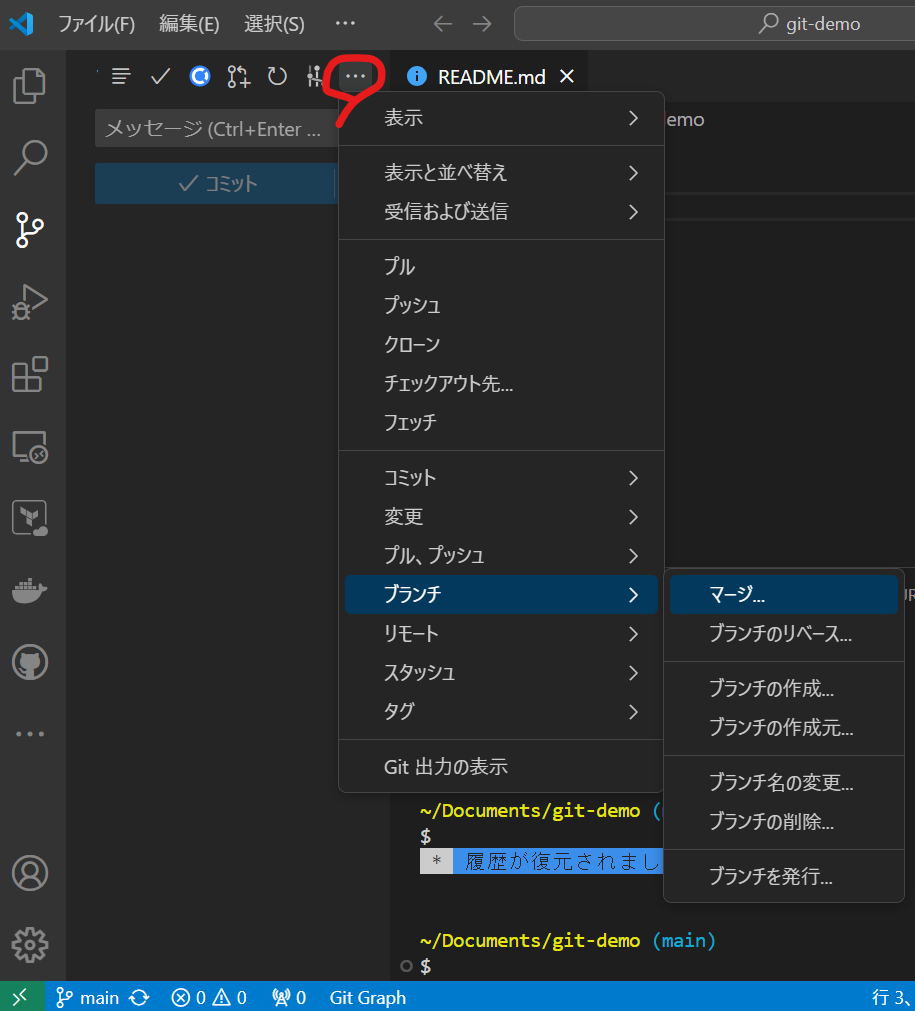This screenshot has width=915, height=1011.
Task: Go back with the left arrow
Action: point(442,24)
